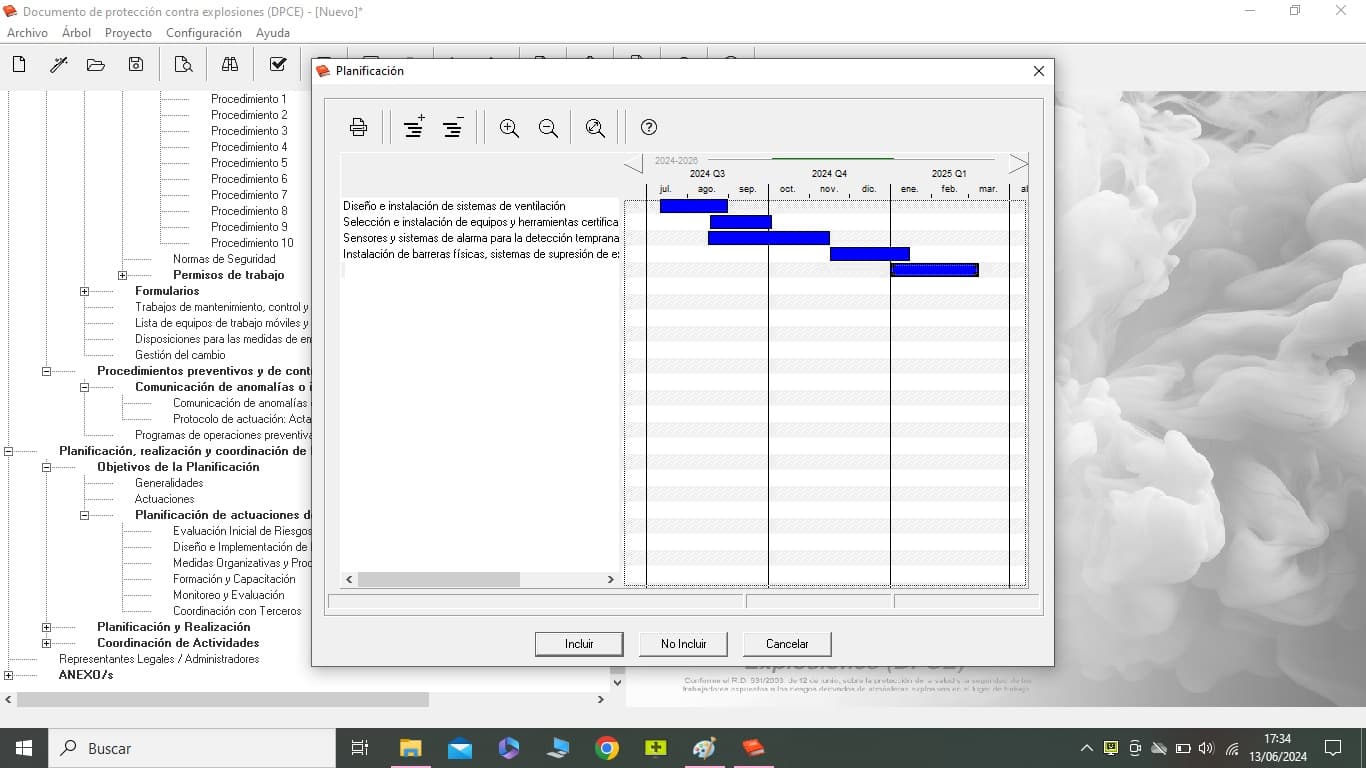Open the Configuración menu
This screenshot has width=1366, height=768.
(x=204, y=33)
